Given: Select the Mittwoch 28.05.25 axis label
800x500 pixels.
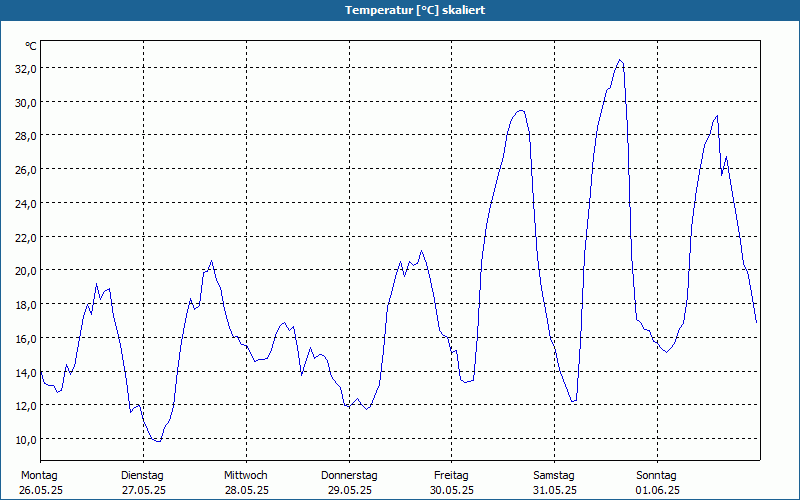Looking at the screenshot, I should (x=246, y=483).
